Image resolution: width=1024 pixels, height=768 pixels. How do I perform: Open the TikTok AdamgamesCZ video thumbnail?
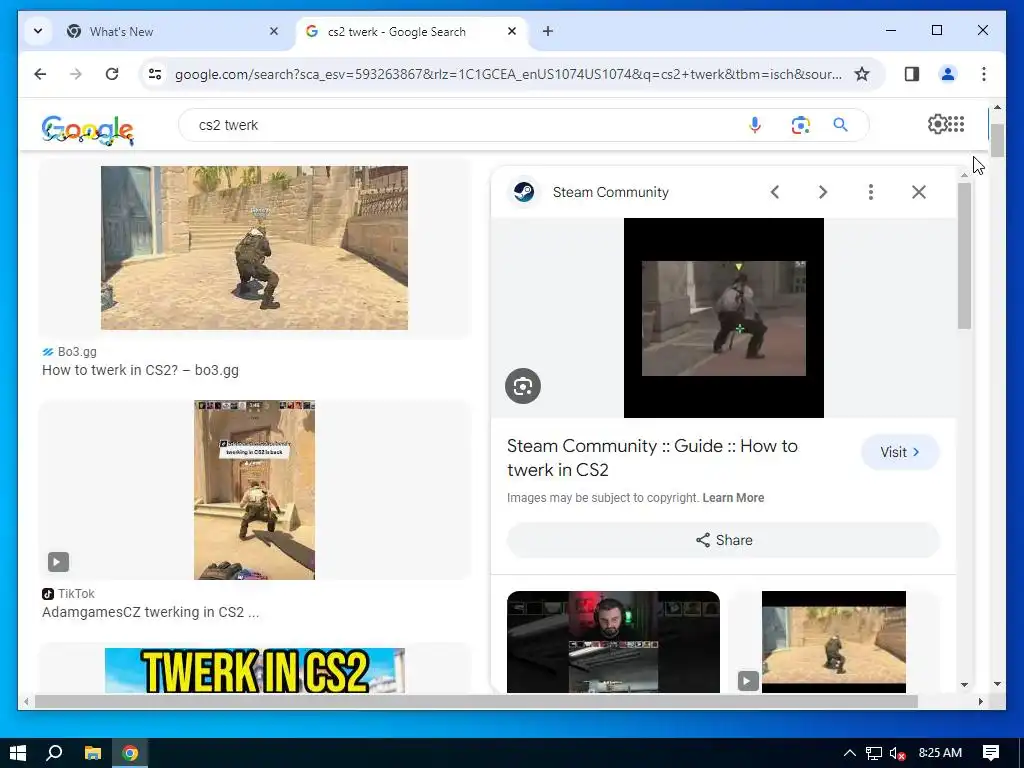click(254, 490)
